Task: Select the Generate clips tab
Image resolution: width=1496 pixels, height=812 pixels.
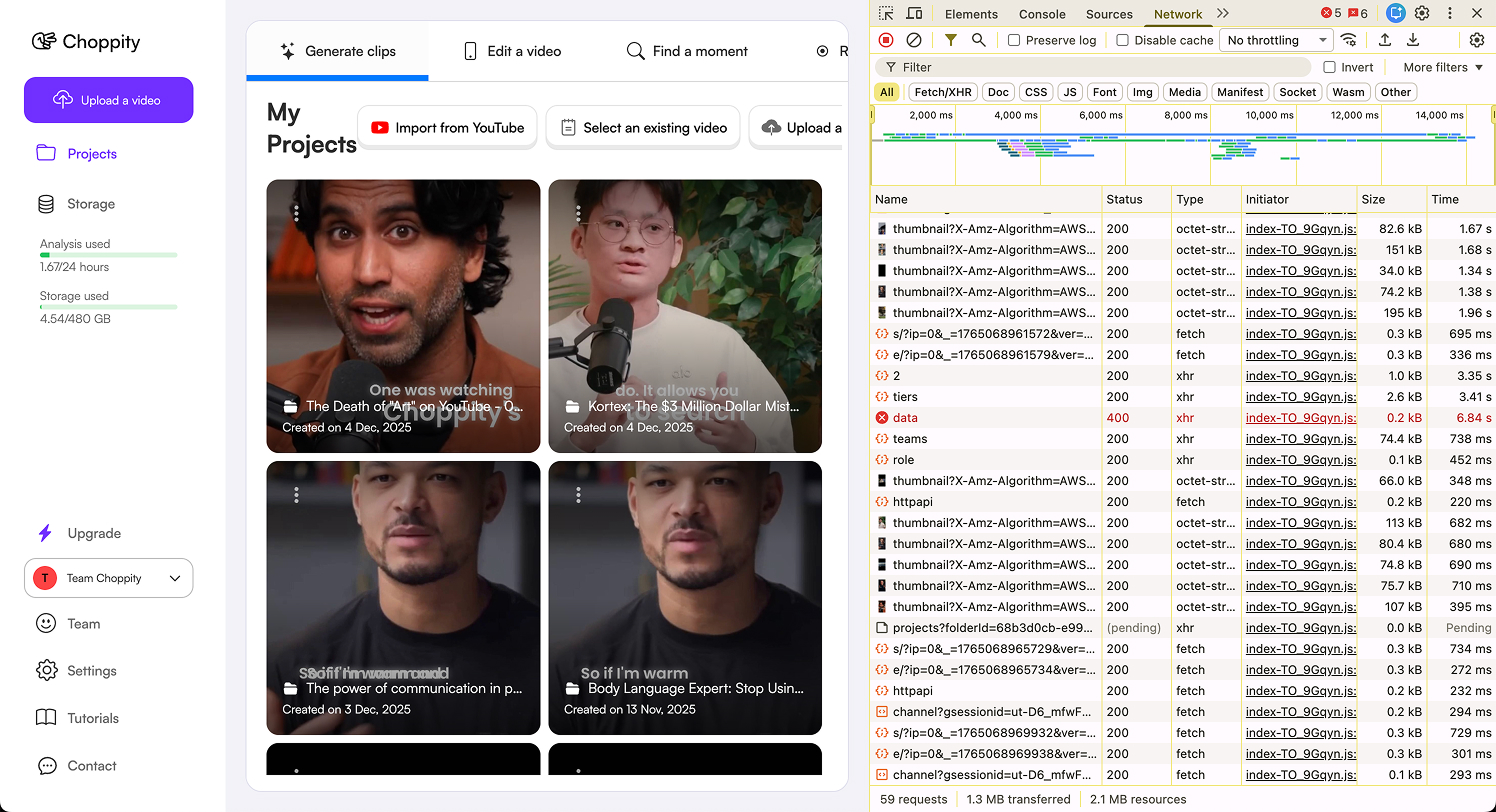Action: point(338,51)
